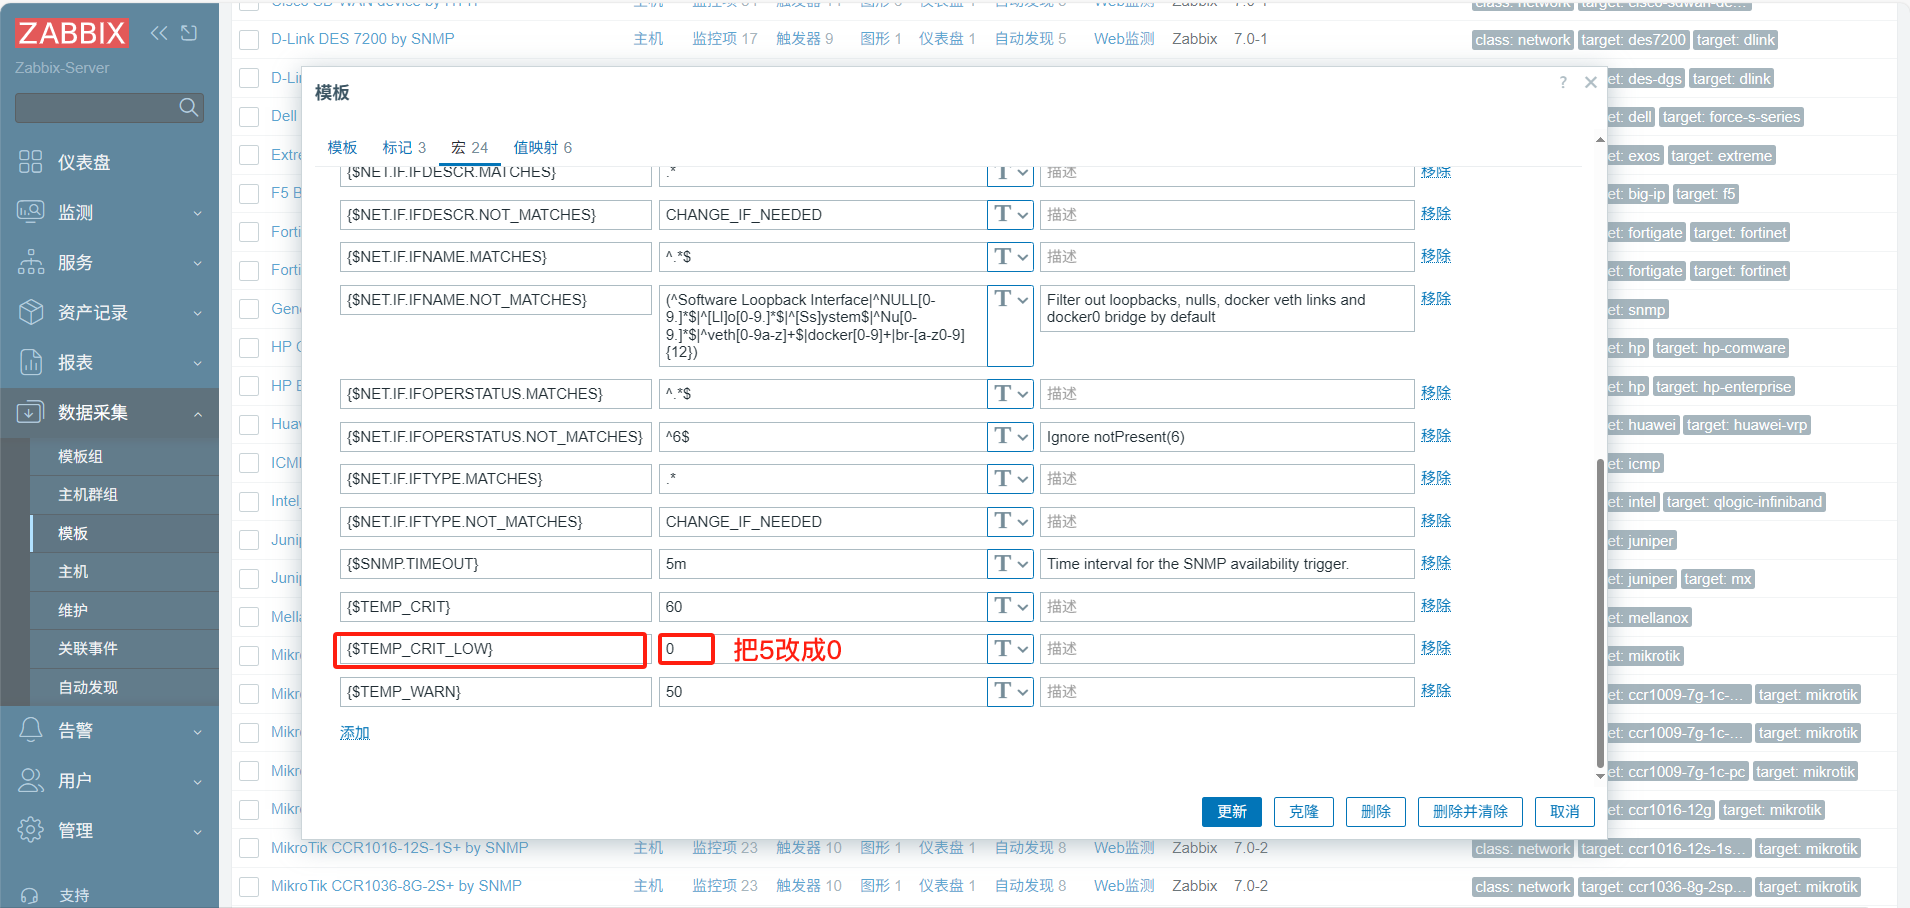Switch to the 值映射 6 tab
The height and width of the screenshot is (908, 1910).
click(x=543, y=148)
